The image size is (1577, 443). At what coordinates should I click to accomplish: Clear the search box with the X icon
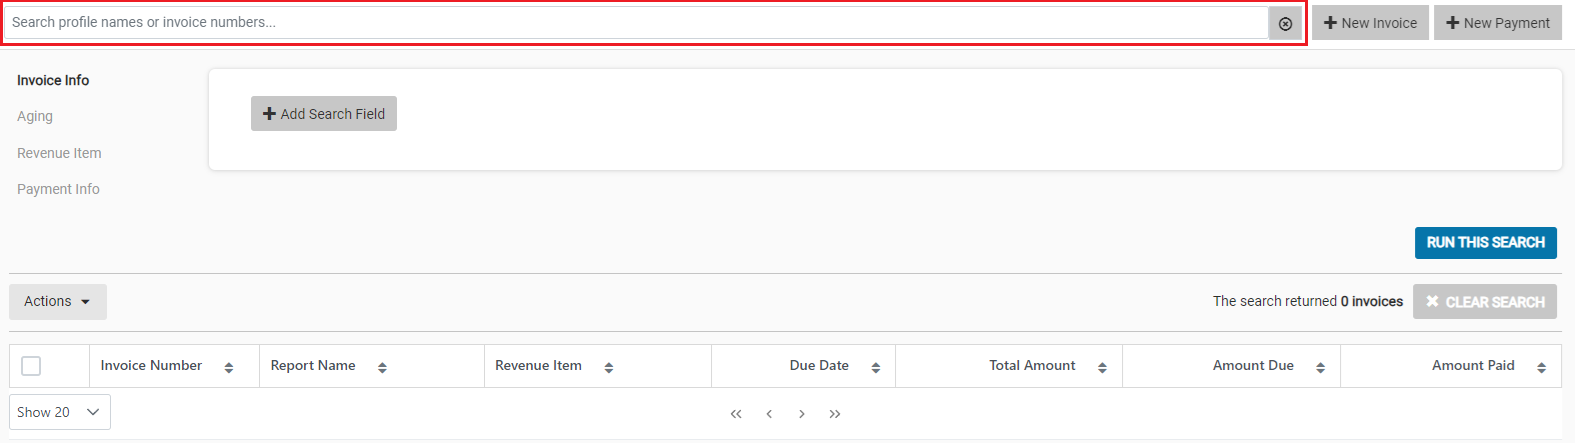(1285, 23)
